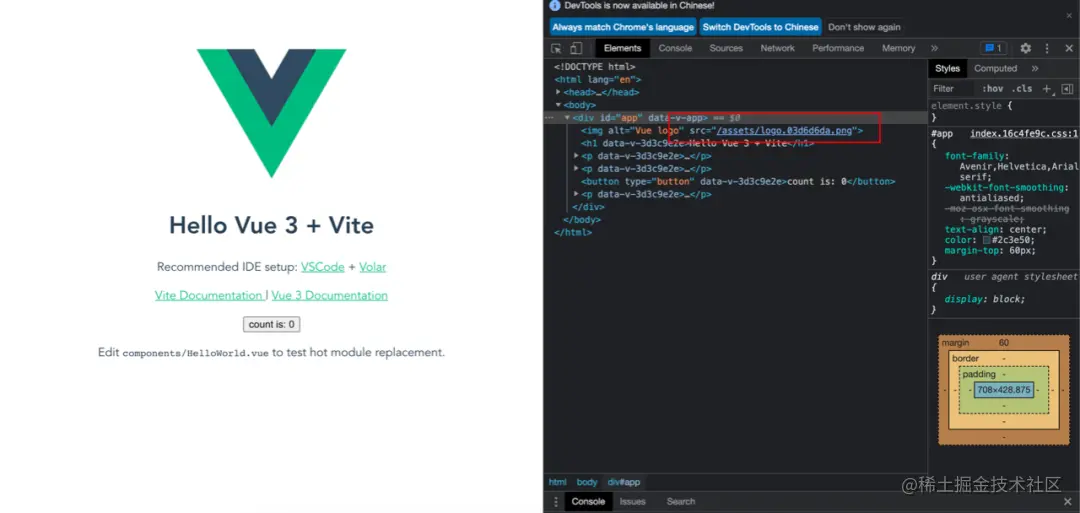Select the Styles pane tab
This screenshot has width=1080, height=513.
tap(947, 68)
